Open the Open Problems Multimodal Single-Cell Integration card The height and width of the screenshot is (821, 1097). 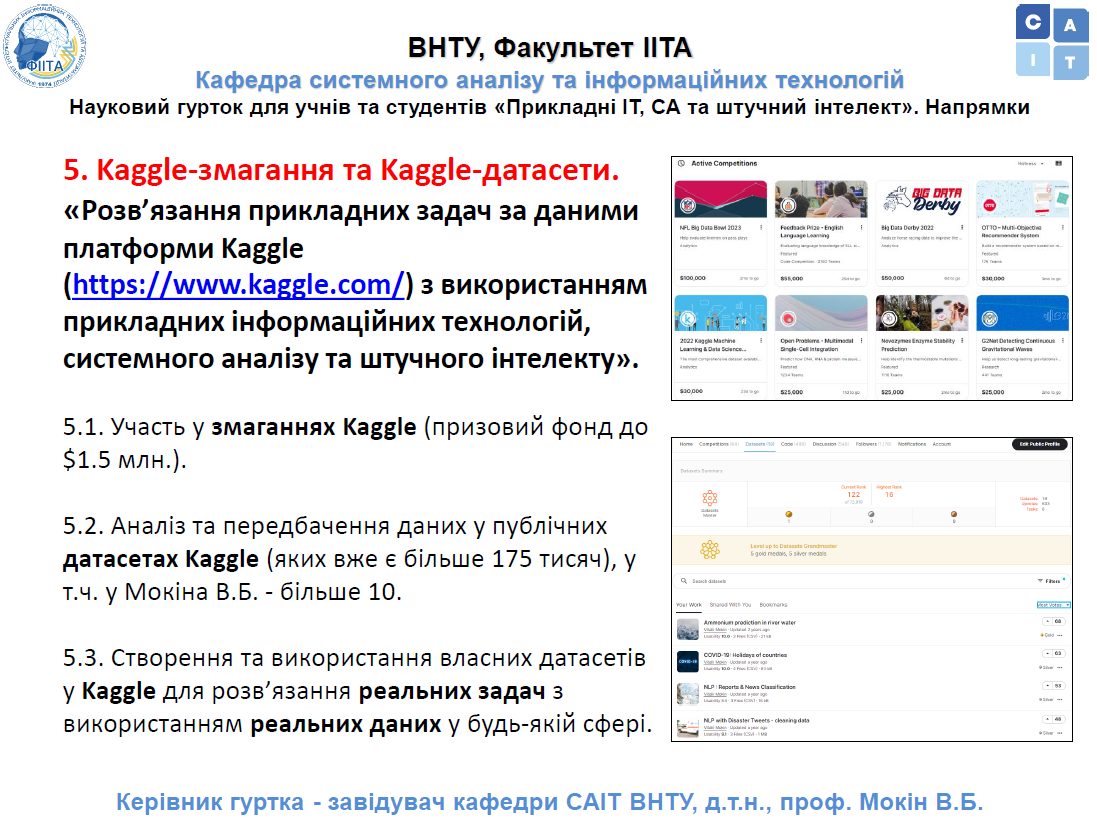pyautogui.click(x=821, y=347)
